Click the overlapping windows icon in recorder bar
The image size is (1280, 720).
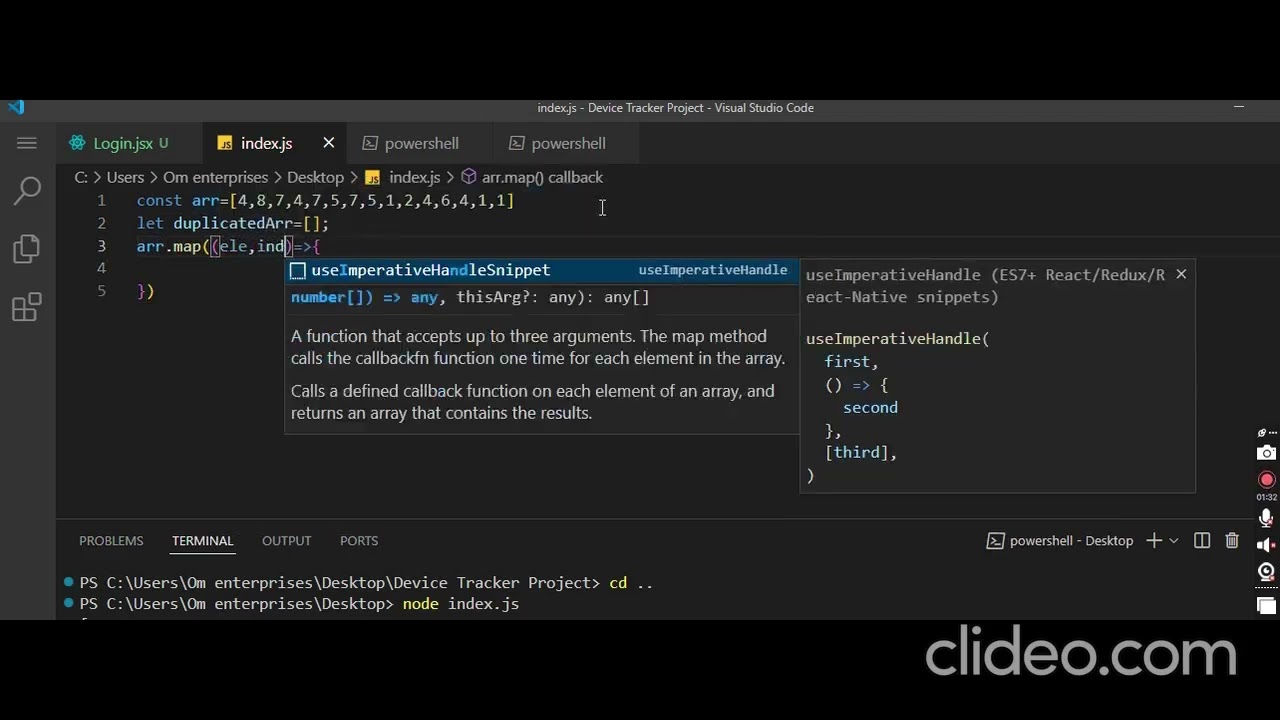click(x=1267, y=605)
